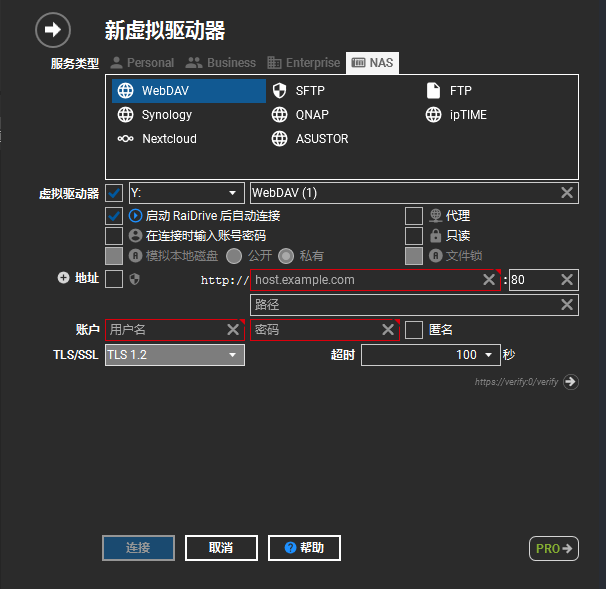Open the Y: drive letter dropdown
606x589 pixels.
point(187,193)
